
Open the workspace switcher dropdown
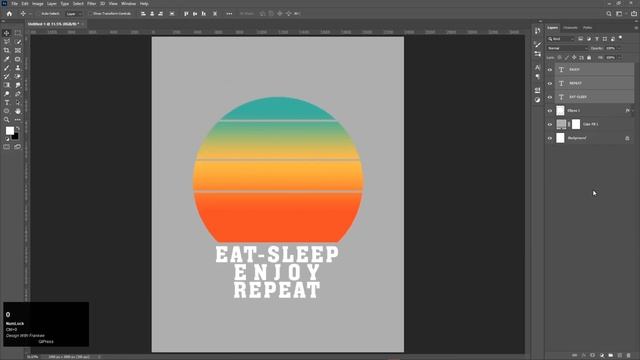pos(620,13)
